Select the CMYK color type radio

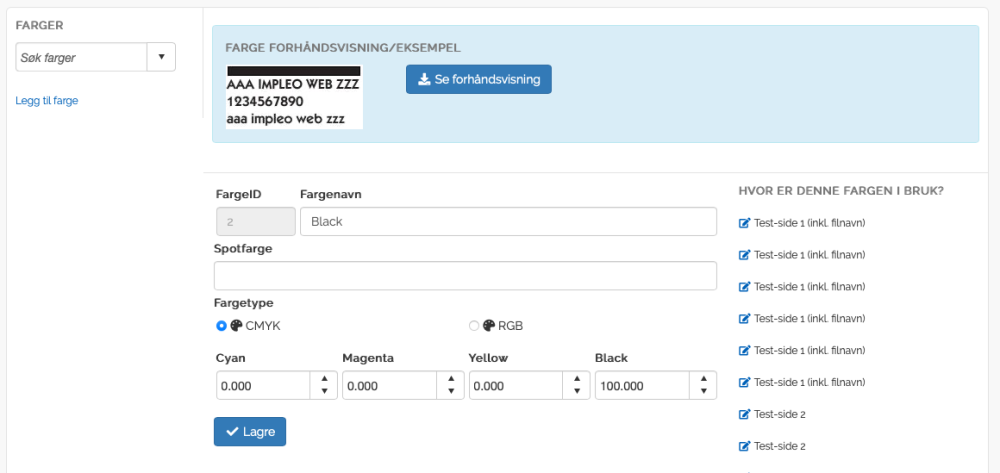coord(221,325)
